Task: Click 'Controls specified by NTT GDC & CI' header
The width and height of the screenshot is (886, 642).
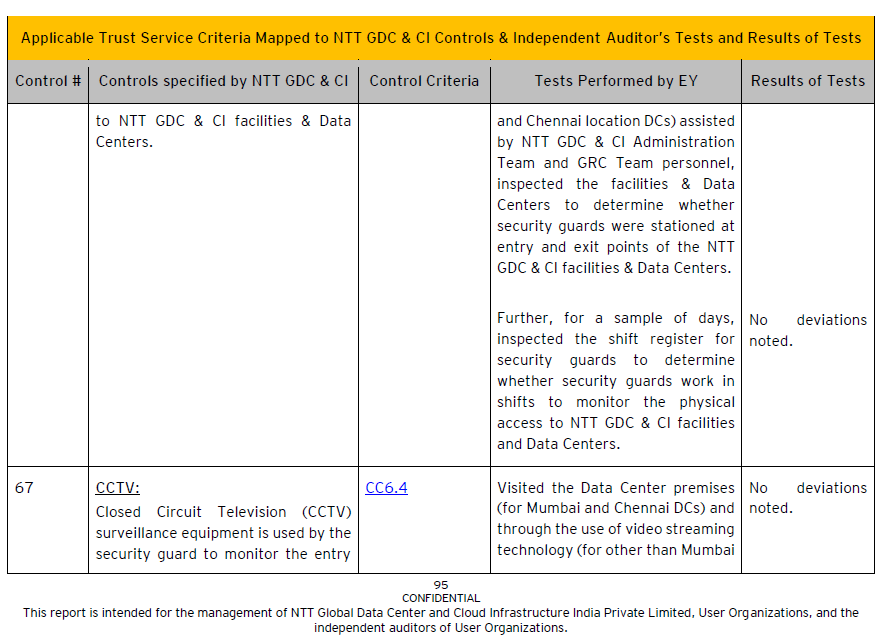Action: coord(223,81)
